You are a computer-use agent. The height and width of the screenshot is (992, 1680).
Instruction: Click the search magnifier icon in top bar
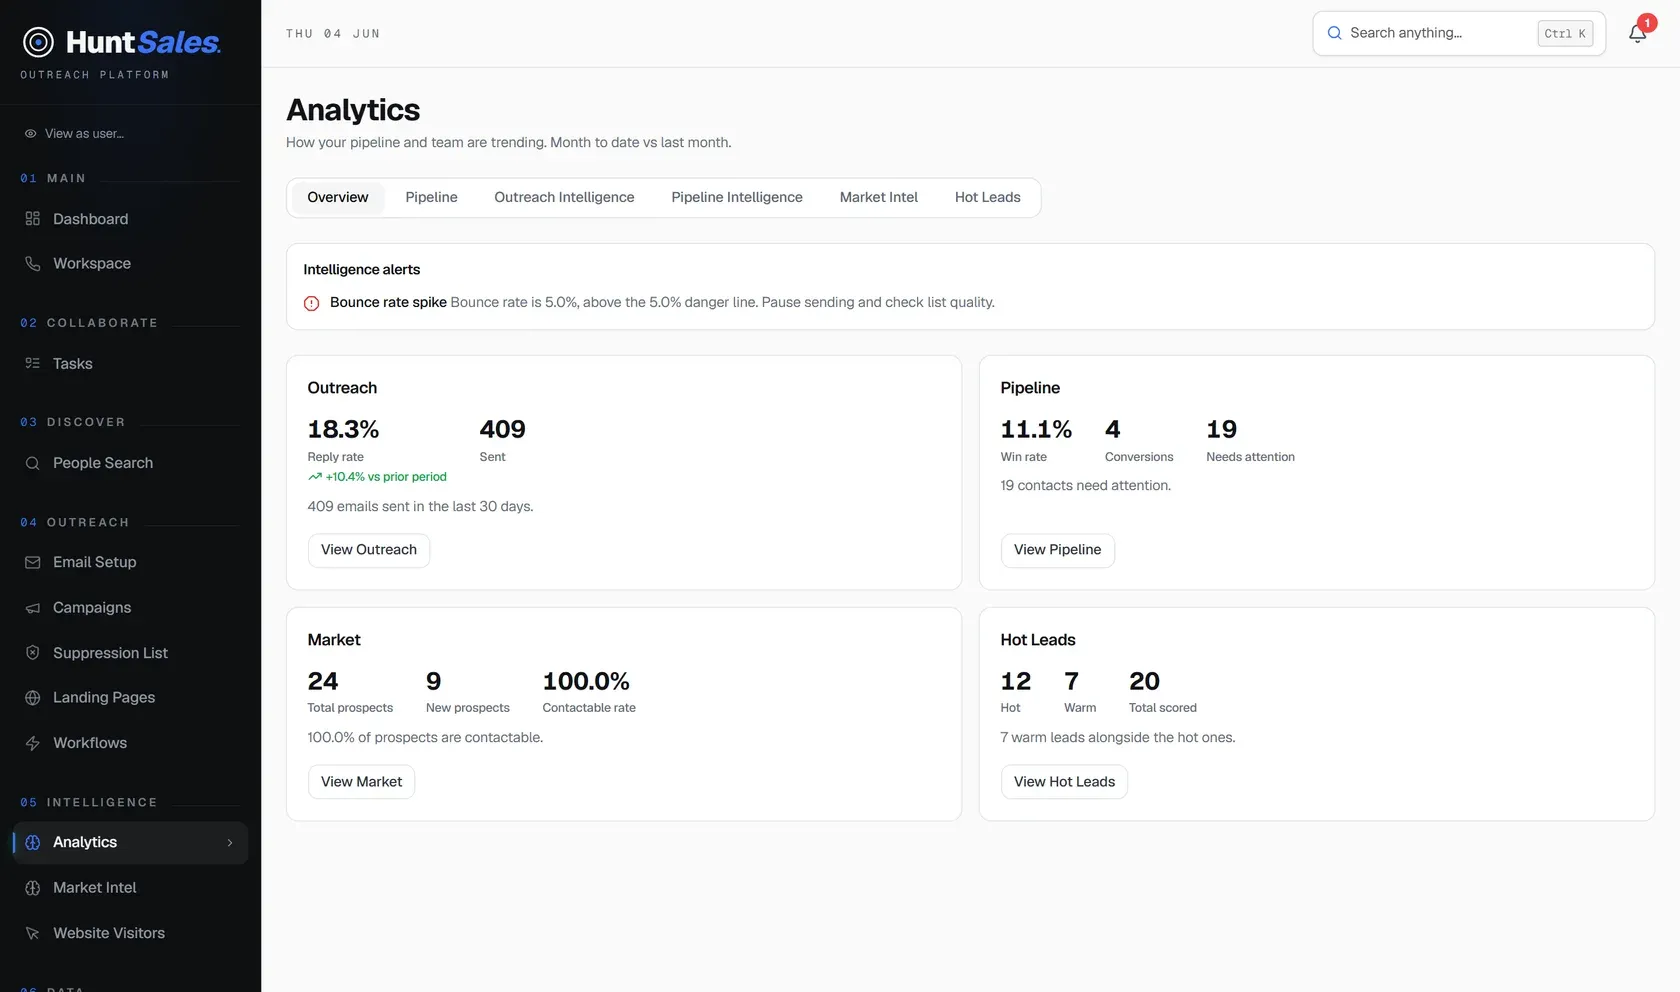[1334, 33]
